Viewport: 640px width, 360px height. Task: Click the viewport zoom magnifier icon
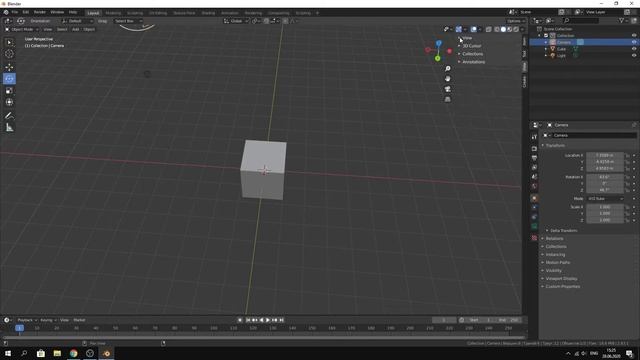tap(448, 69)
